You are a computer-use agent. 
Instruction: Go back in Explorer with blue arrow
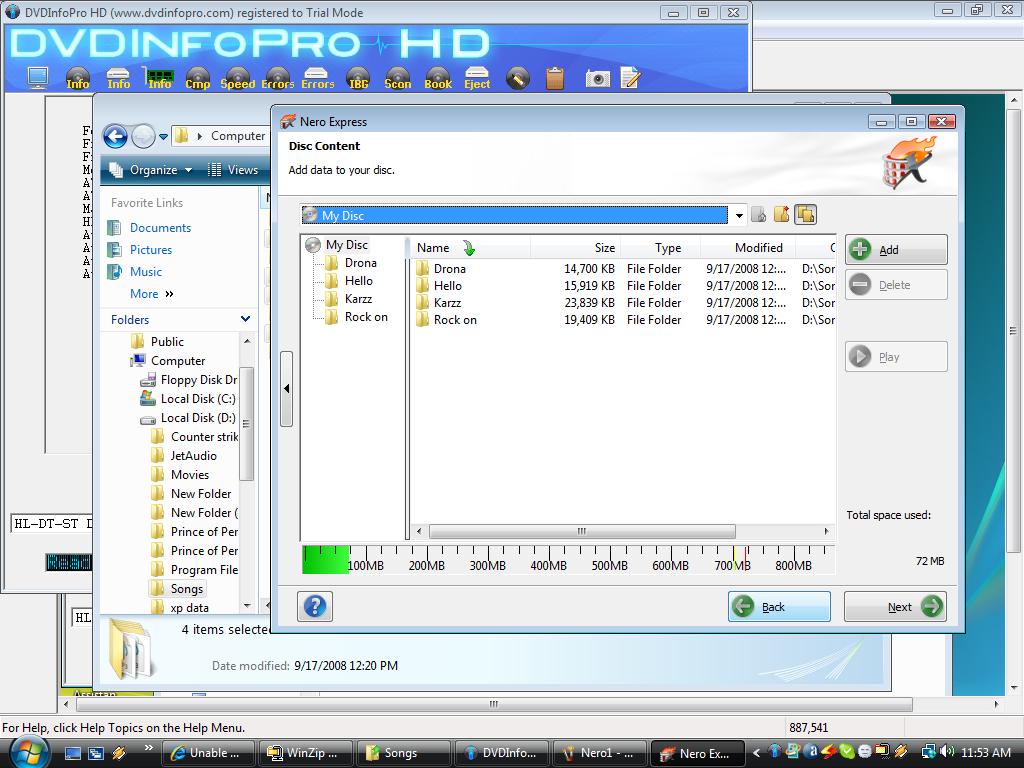pos(116,136)
